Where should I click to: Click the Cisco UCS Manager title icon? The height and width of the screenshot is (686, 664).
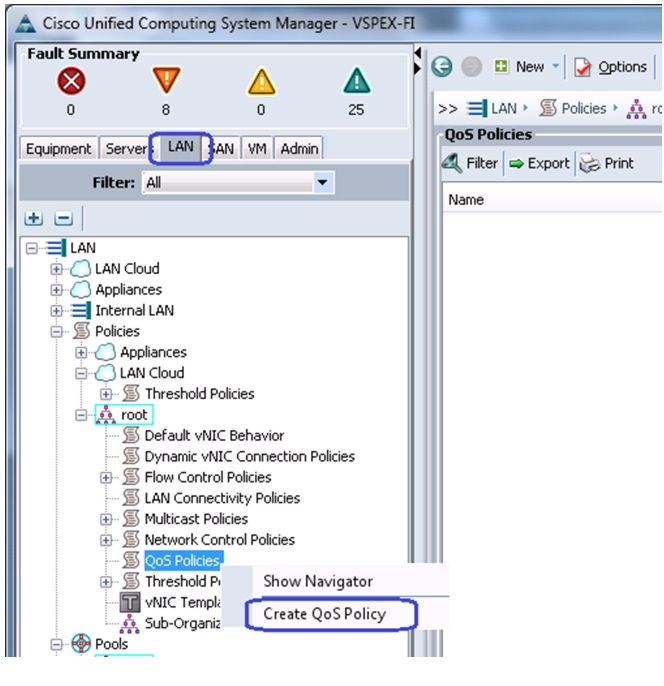pos(25,24)
